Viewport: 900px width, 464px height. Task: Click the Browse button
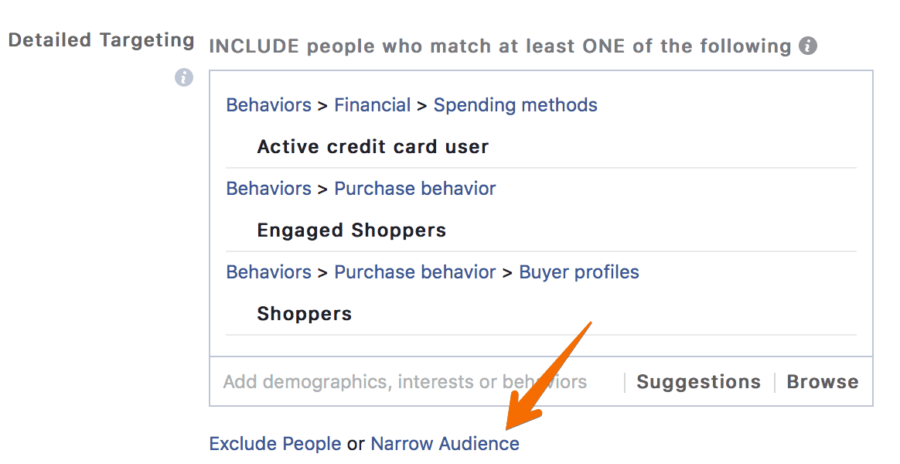(x=823, y=382)
